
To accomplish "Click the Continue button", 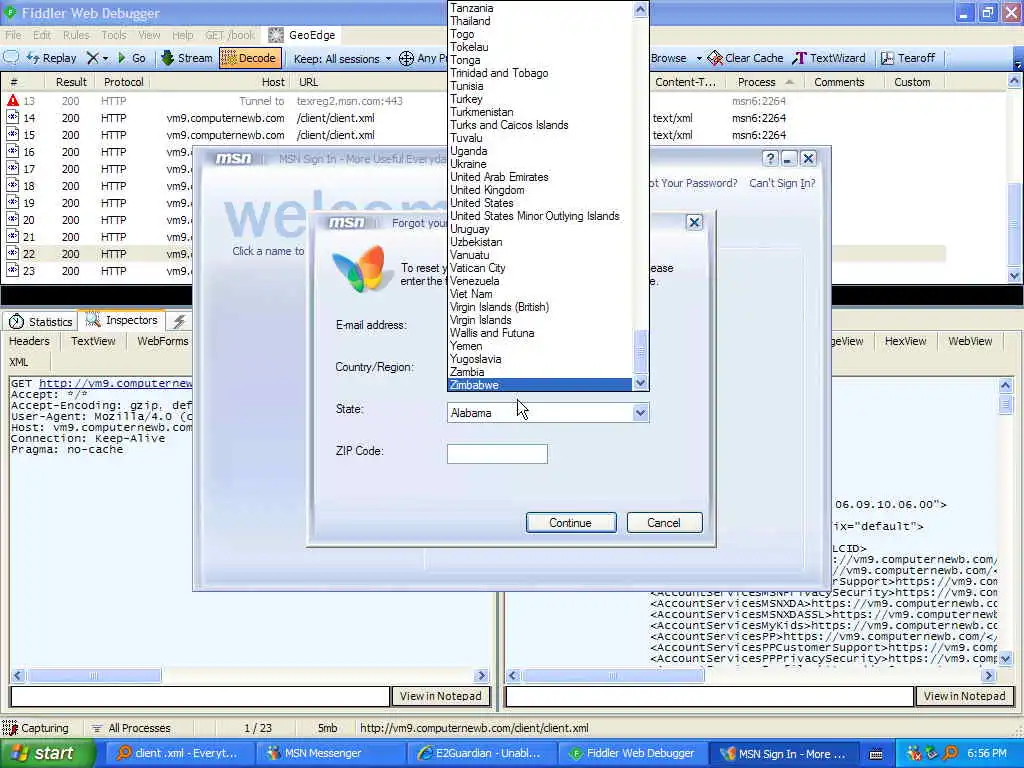I will click(571, 522).
